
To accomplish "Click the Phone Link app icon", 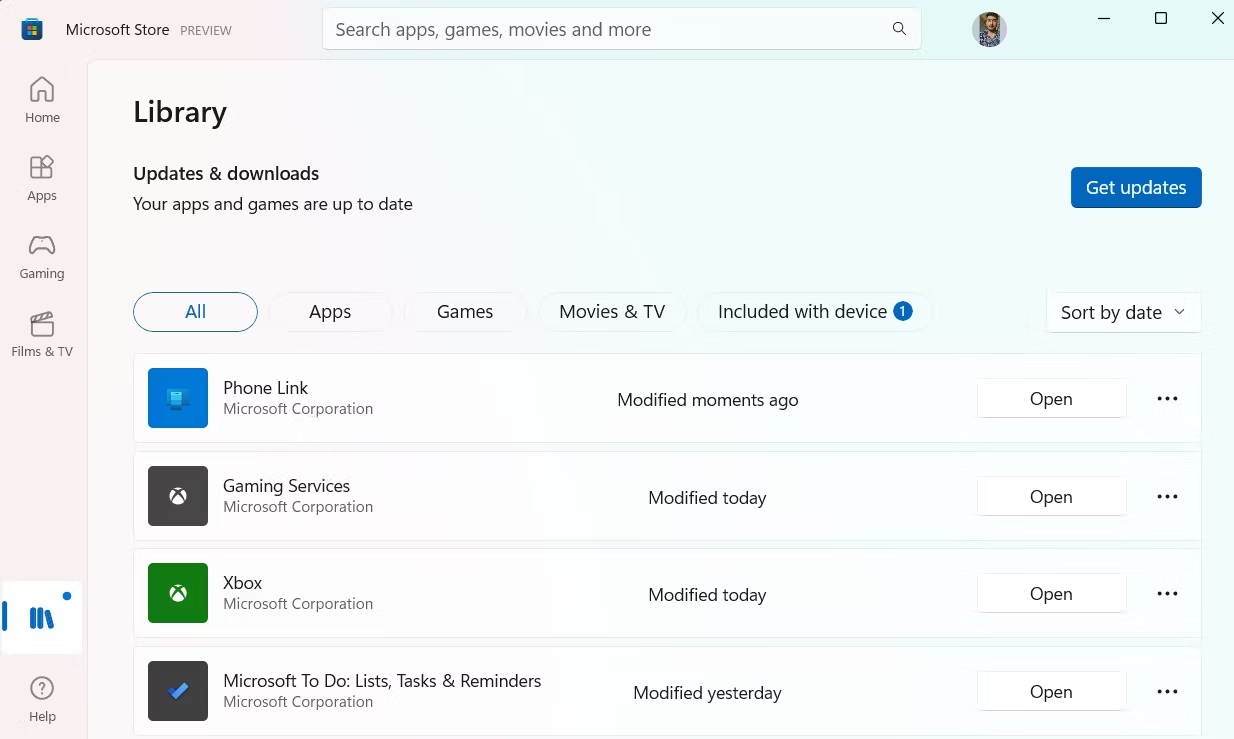I will point(178,398).
